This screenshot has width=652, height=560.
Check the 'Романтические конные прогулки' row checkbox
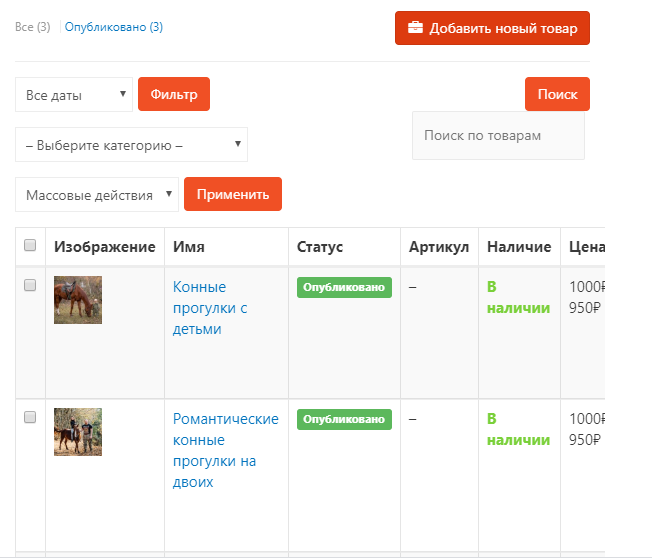point(30,417)
